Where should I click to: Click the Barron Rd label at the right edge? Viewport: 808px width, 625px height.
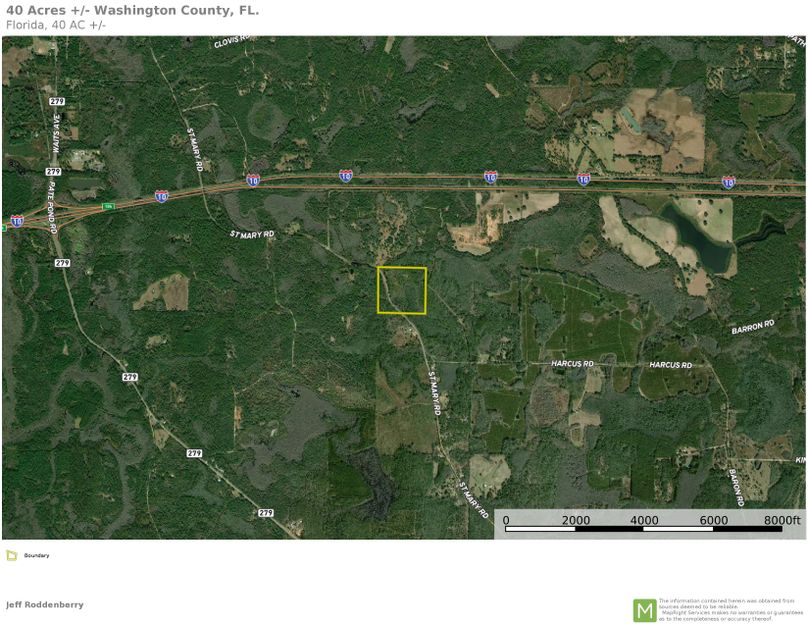point(753,327)
